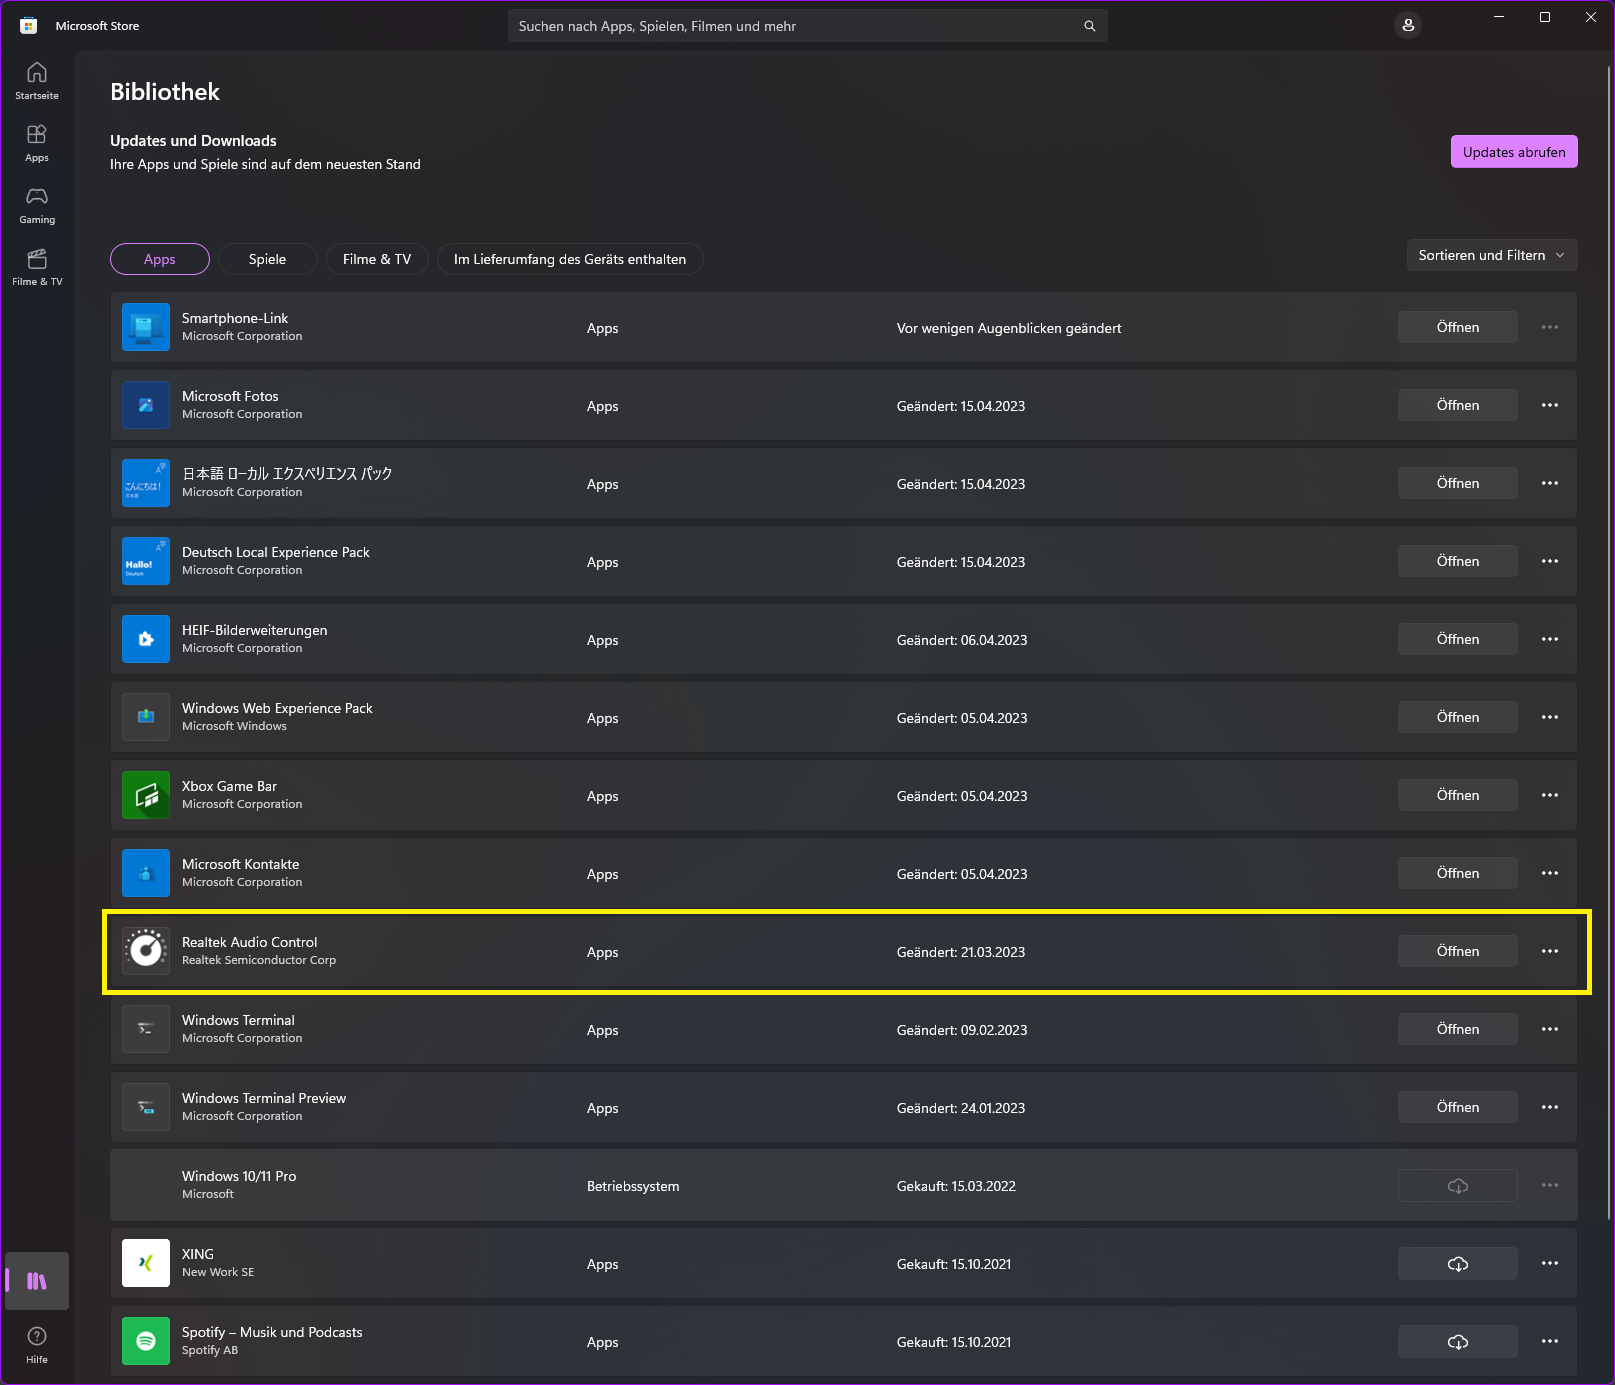
Task: Select the Spiele filter tab
Action: [x=267, y=259]
